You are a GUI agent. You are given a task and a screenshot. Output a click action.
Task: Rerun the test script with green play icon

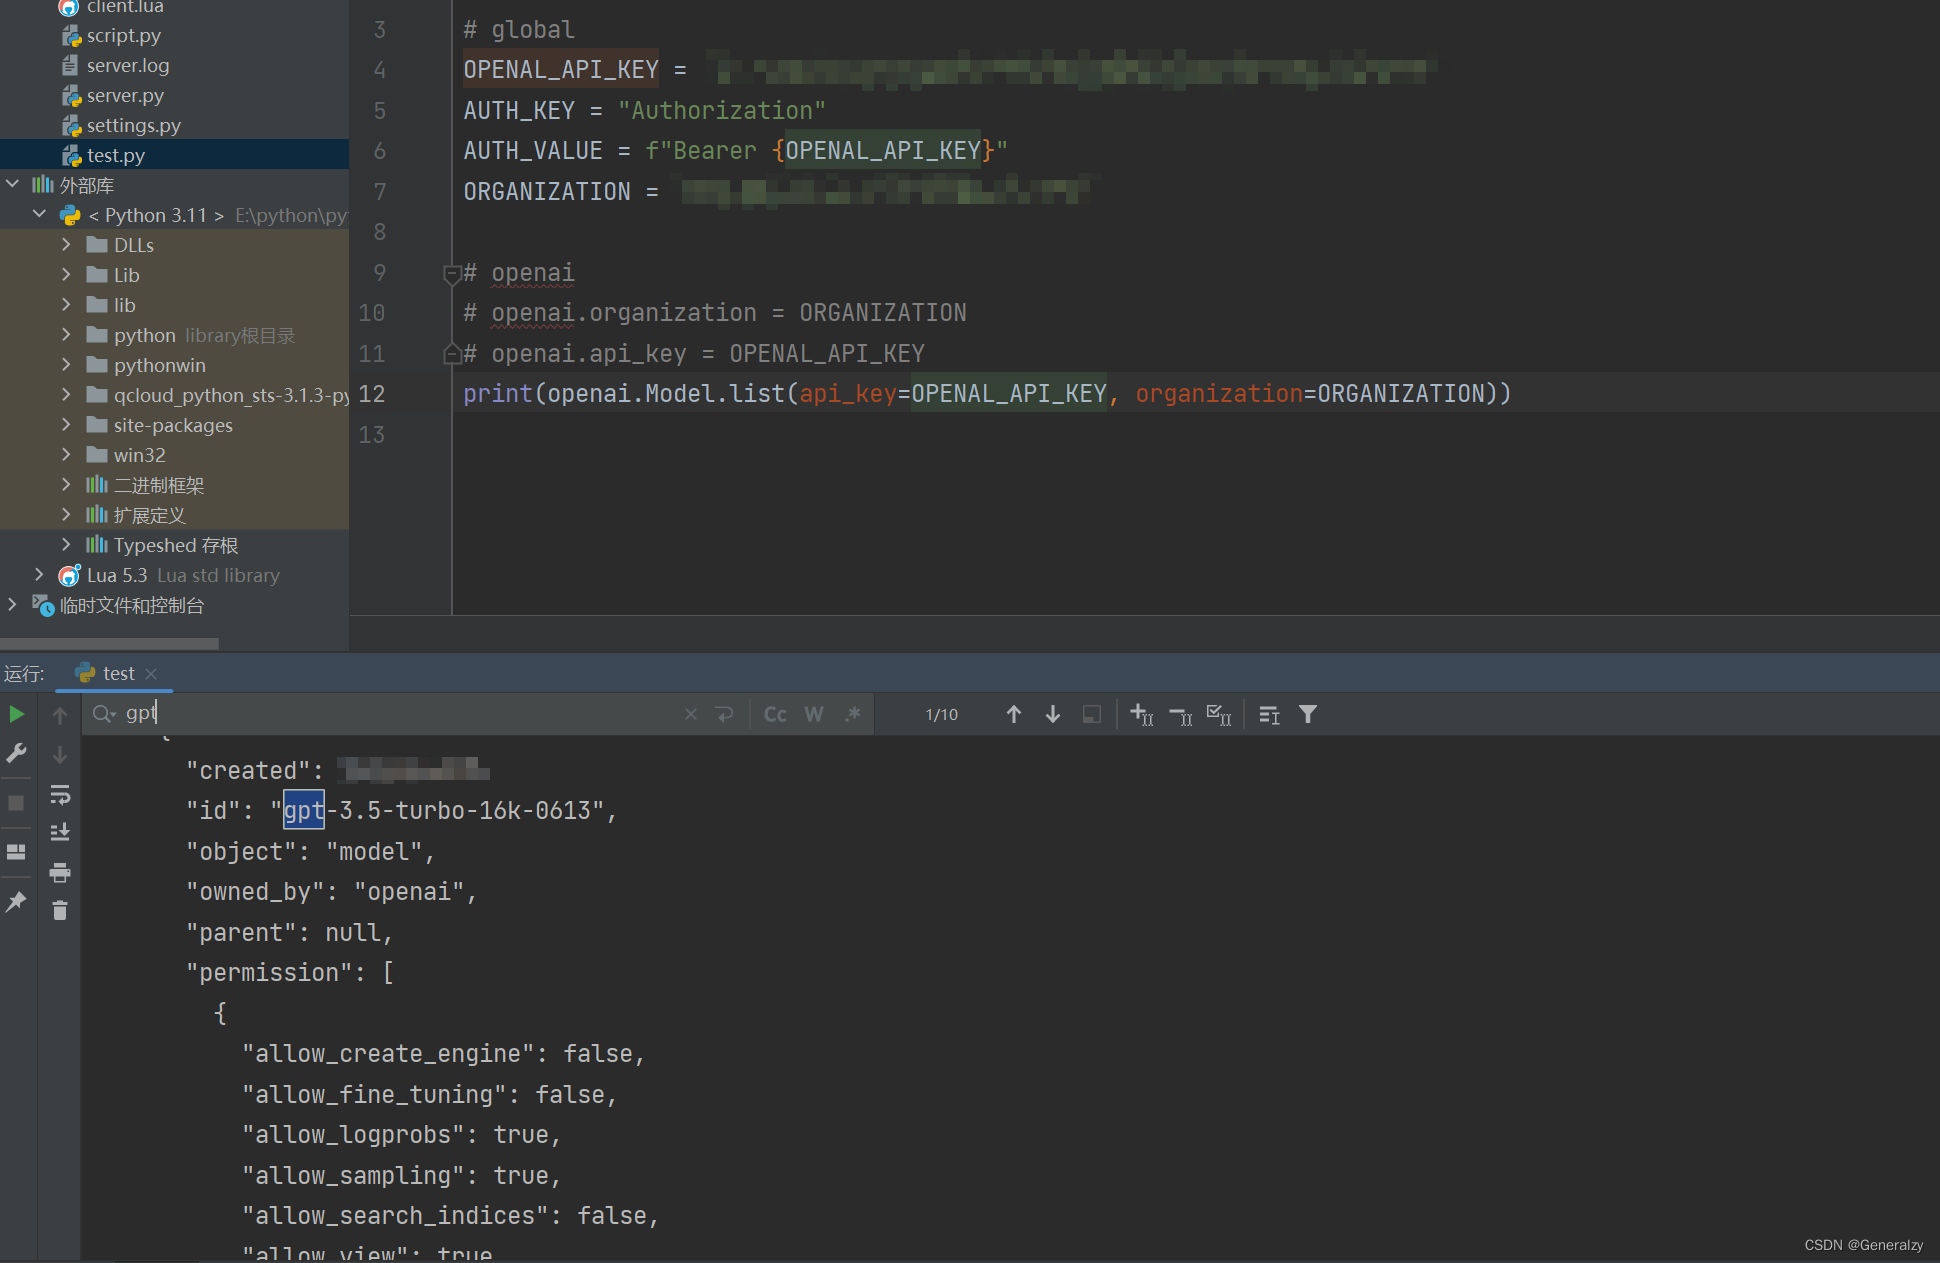(x=16, y=714)
